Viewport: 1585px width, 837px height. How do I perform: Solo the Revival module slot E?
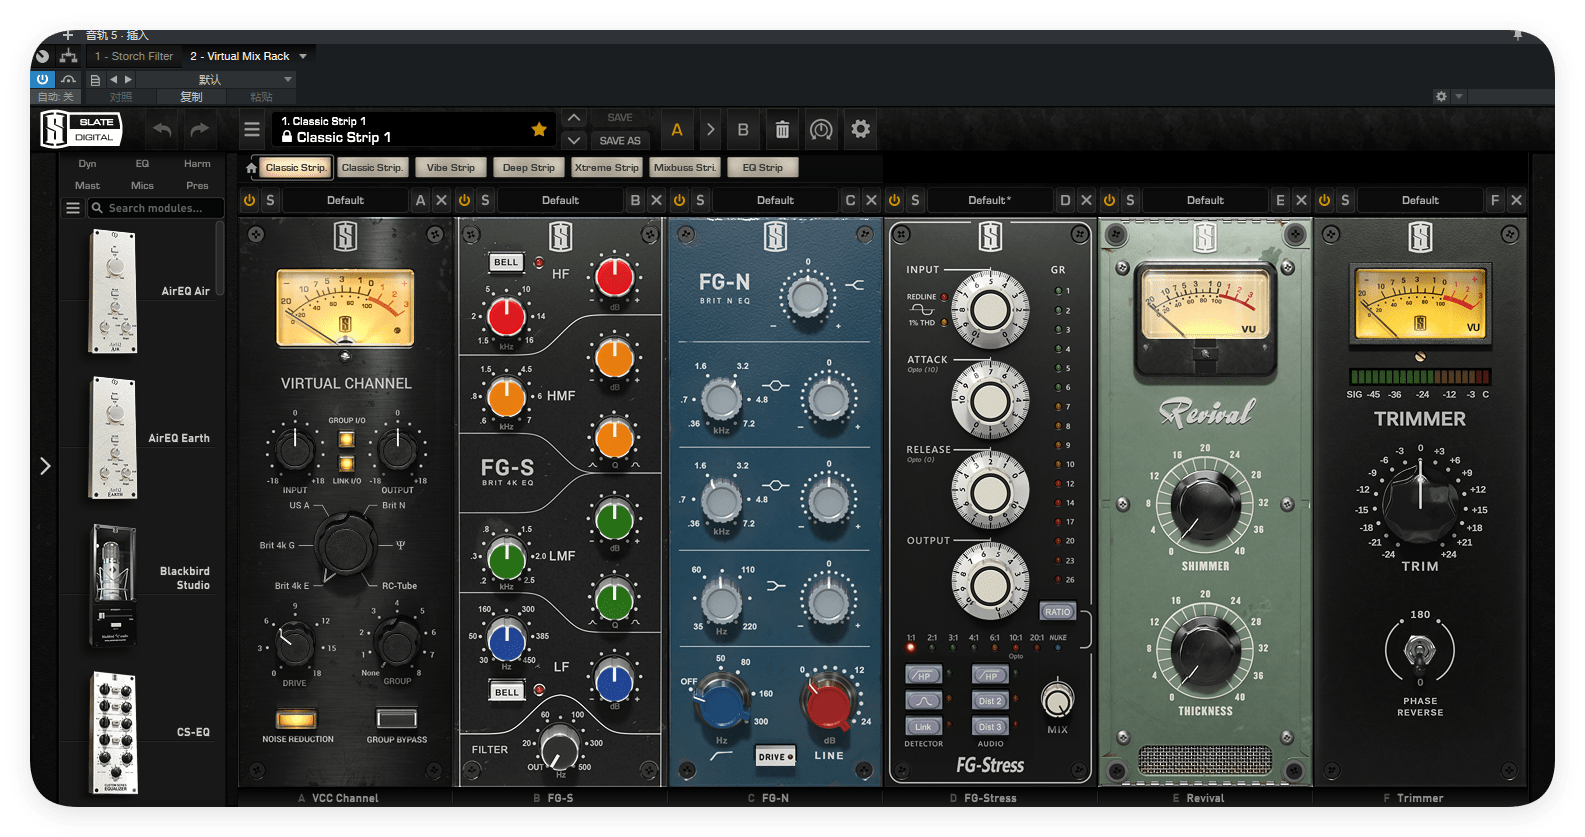(x=1130, y=200)
